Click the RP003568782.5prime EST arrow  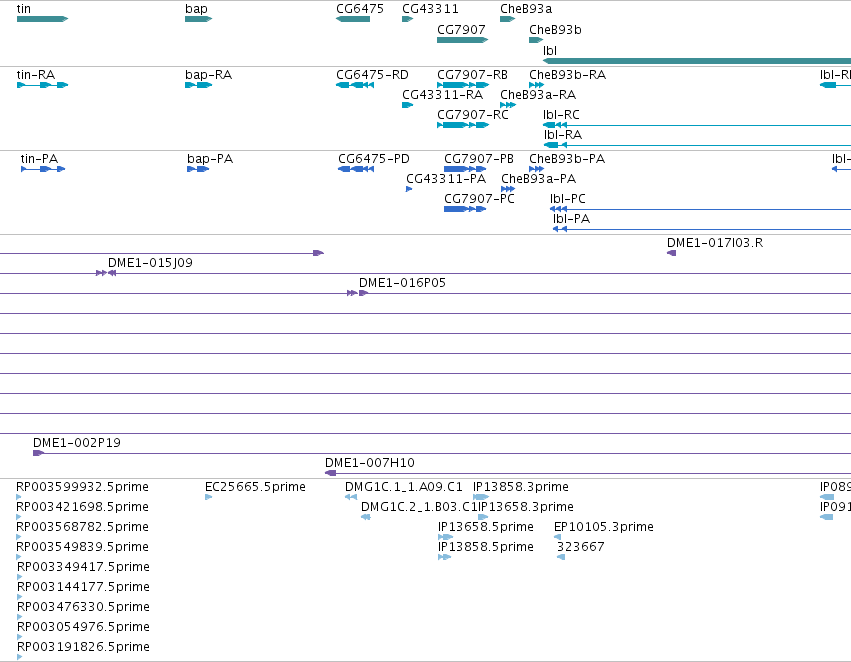click(19, 537)
